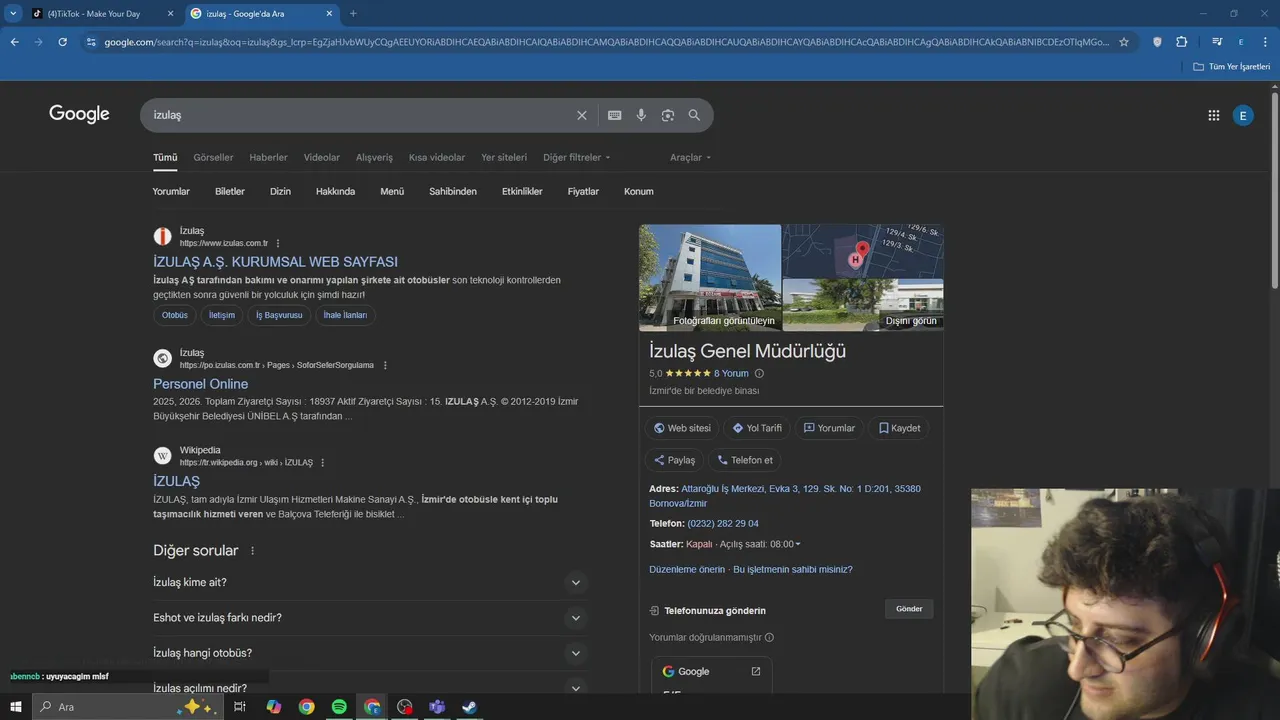Click Düzenleme önerin link

(x=687, y=570)
